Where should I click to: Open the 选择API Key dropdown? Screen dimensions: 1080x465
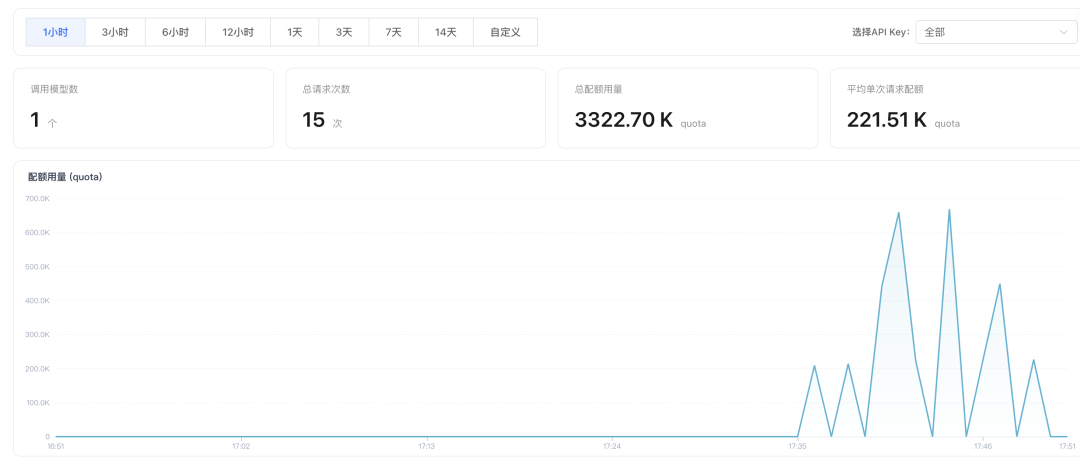(x=996, y=32)
